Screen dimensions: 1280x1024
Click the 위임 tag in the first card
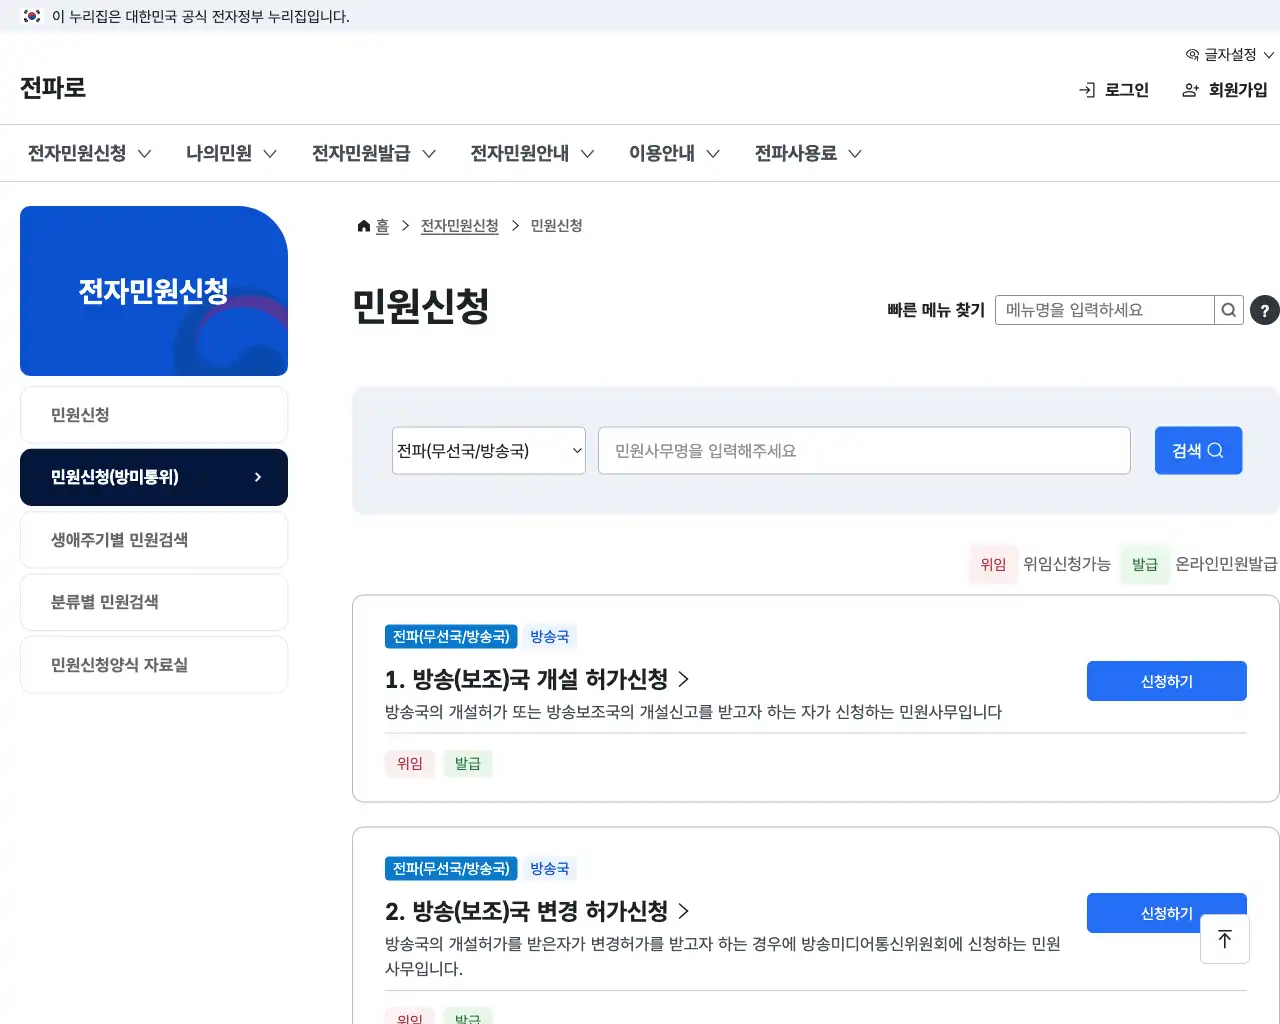[410, 764]
